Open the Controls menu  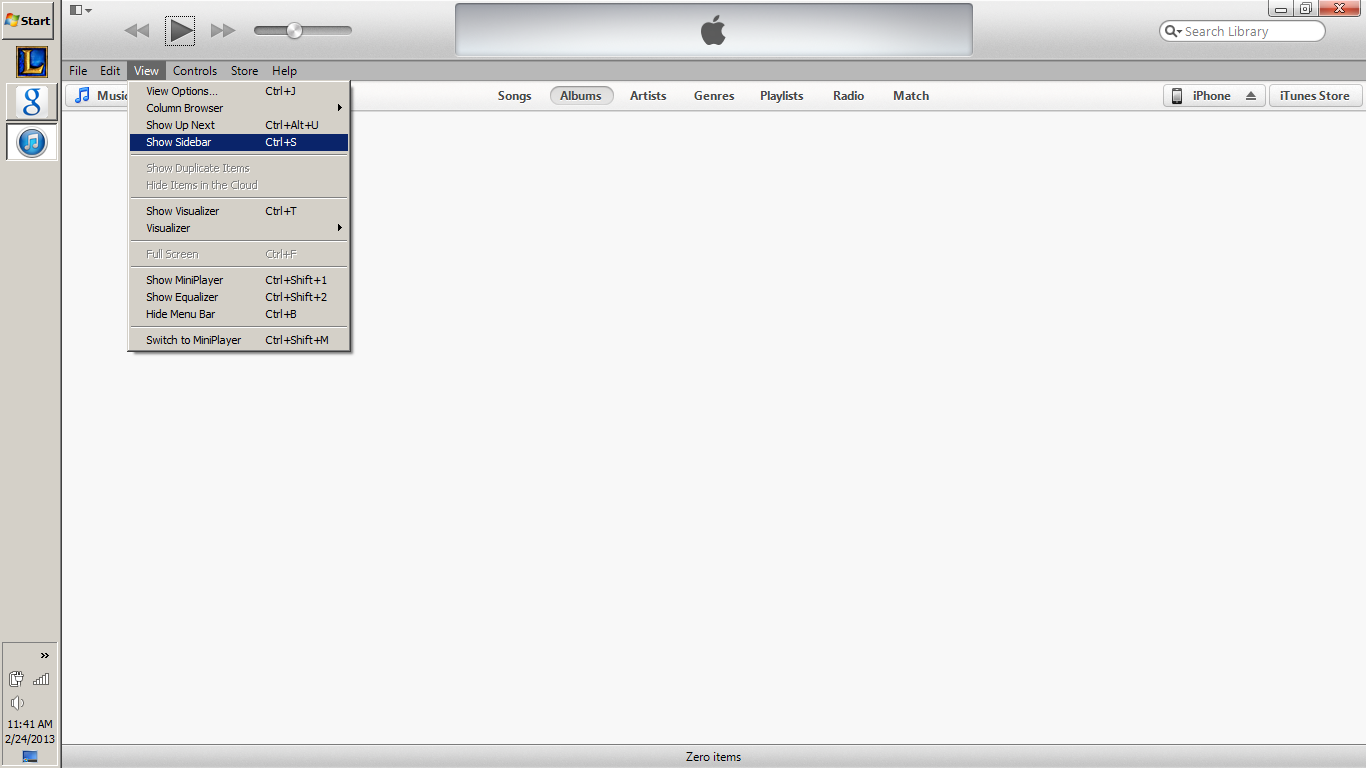[x=195, y=71]
